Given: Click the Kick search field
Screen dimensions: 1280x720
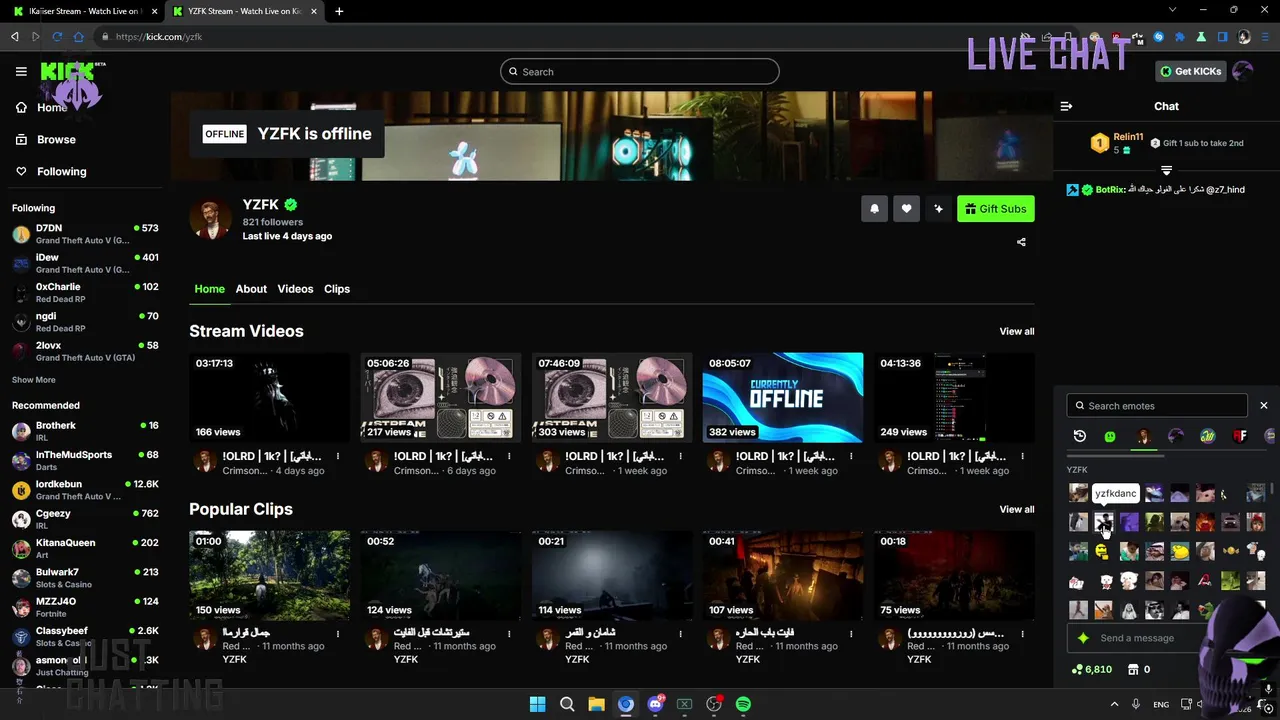Looking at the screenshot, I should click(640, 72).
